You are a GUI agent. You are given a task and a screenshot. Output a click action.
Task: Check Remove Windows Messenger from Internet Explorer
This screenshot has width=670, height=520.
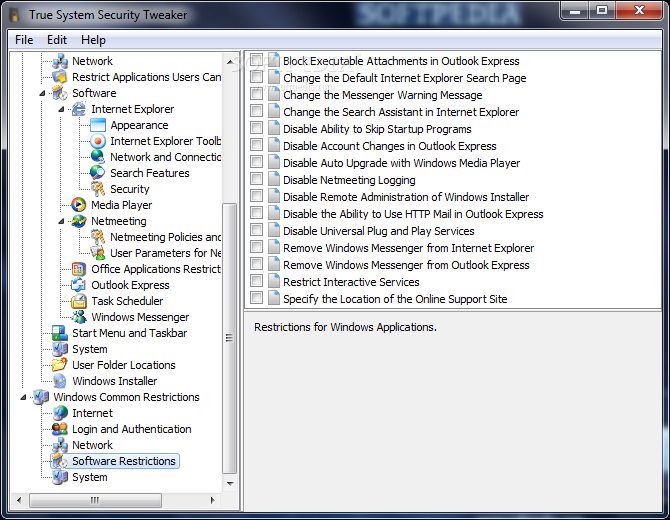[256, 247]
